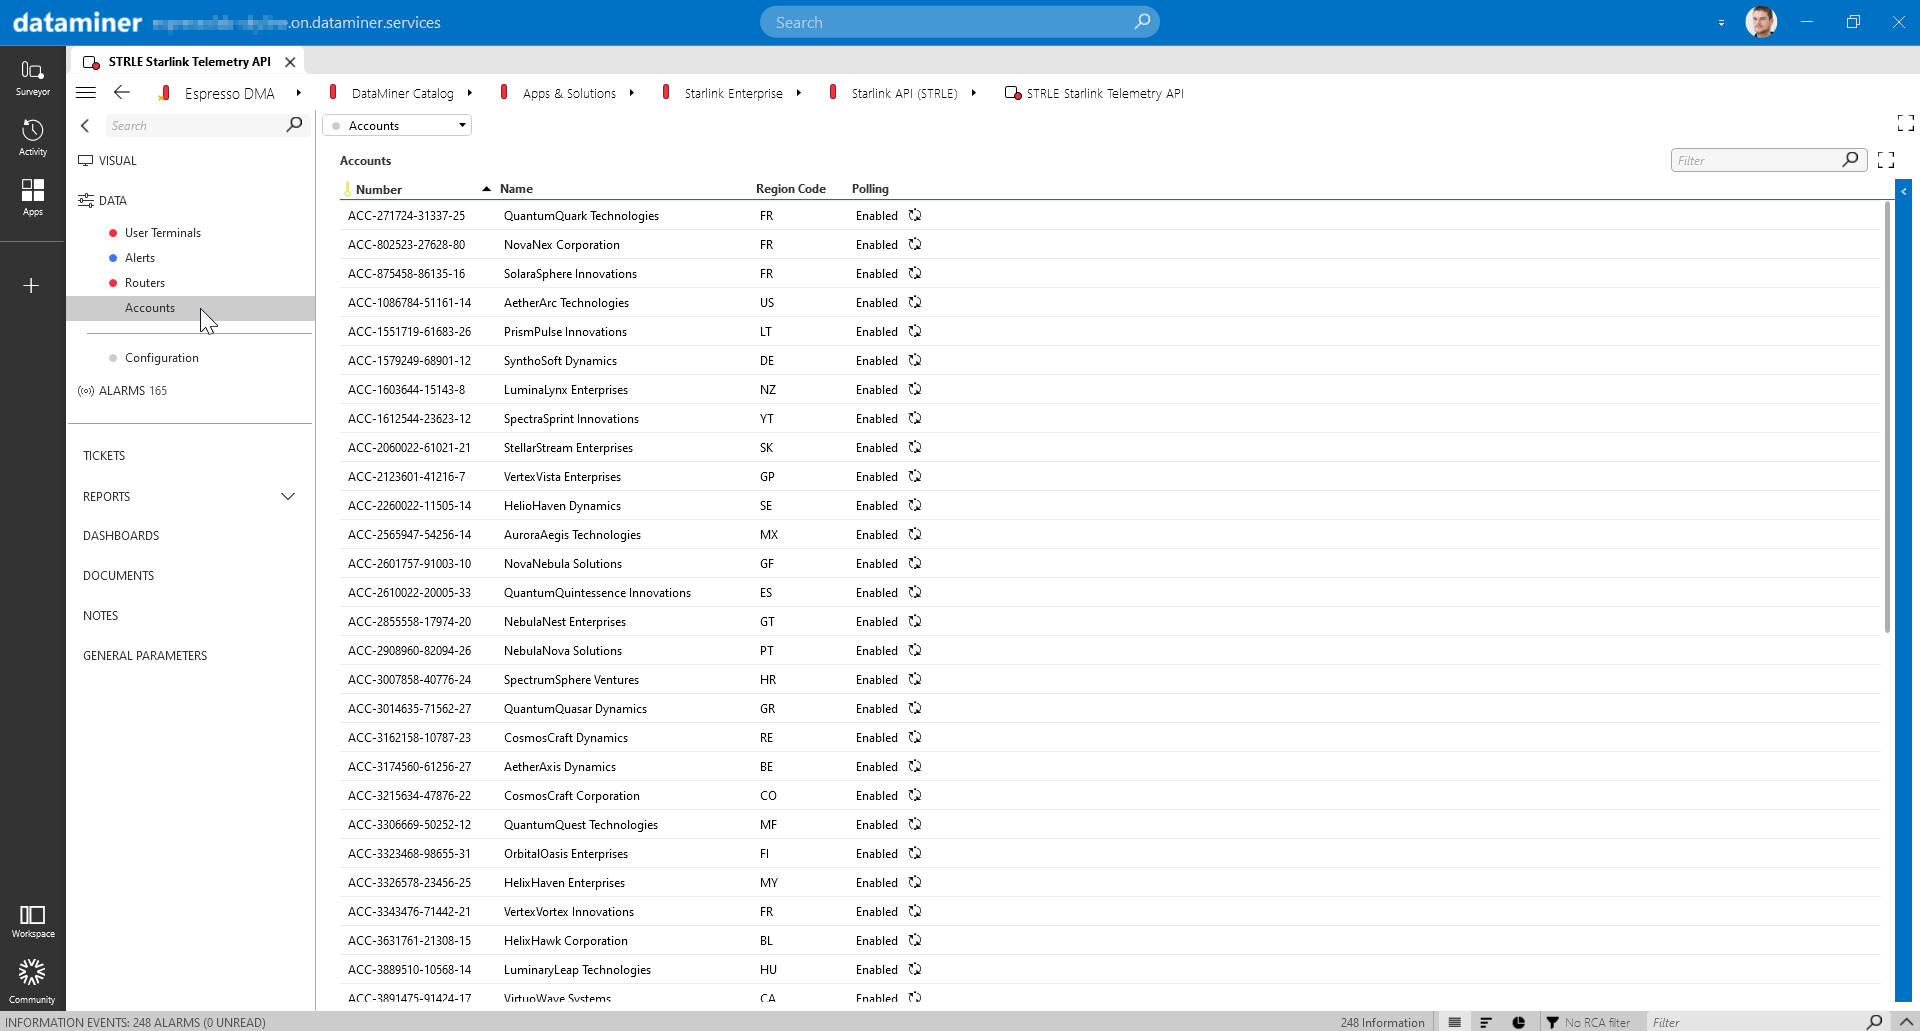Expand the Starlink API (STRLE) breadcrumb arrow

point(973,93)
